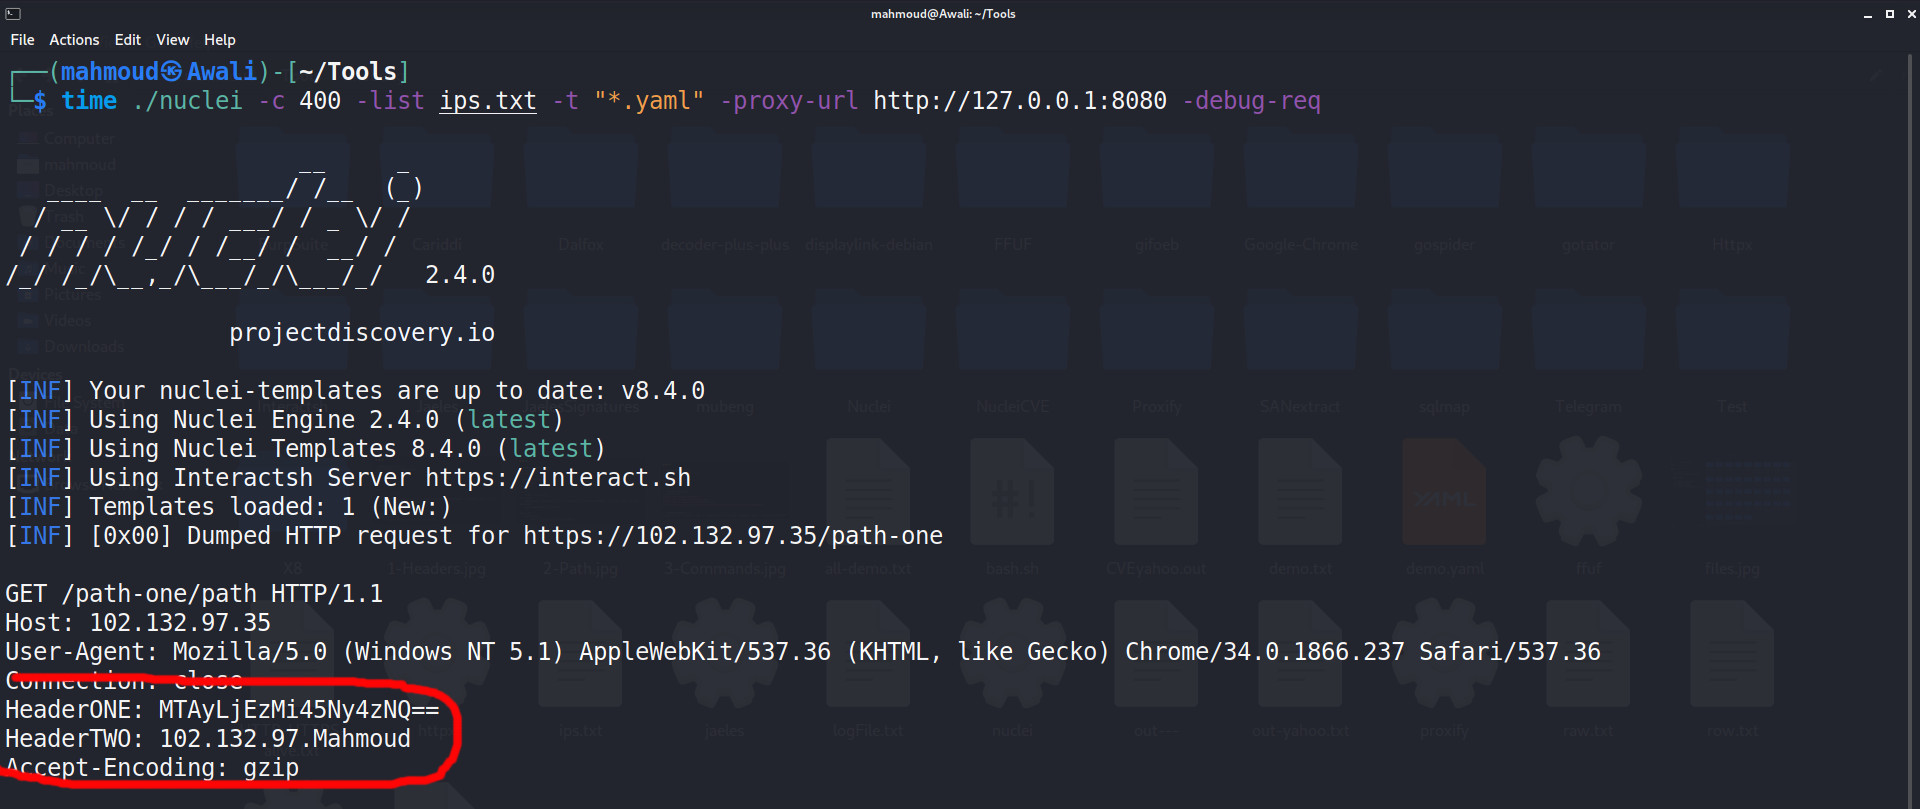The image size is (1920, 809).
Task: Click 'projectdiscovery.io' under the banner
Action: (362, 333)
